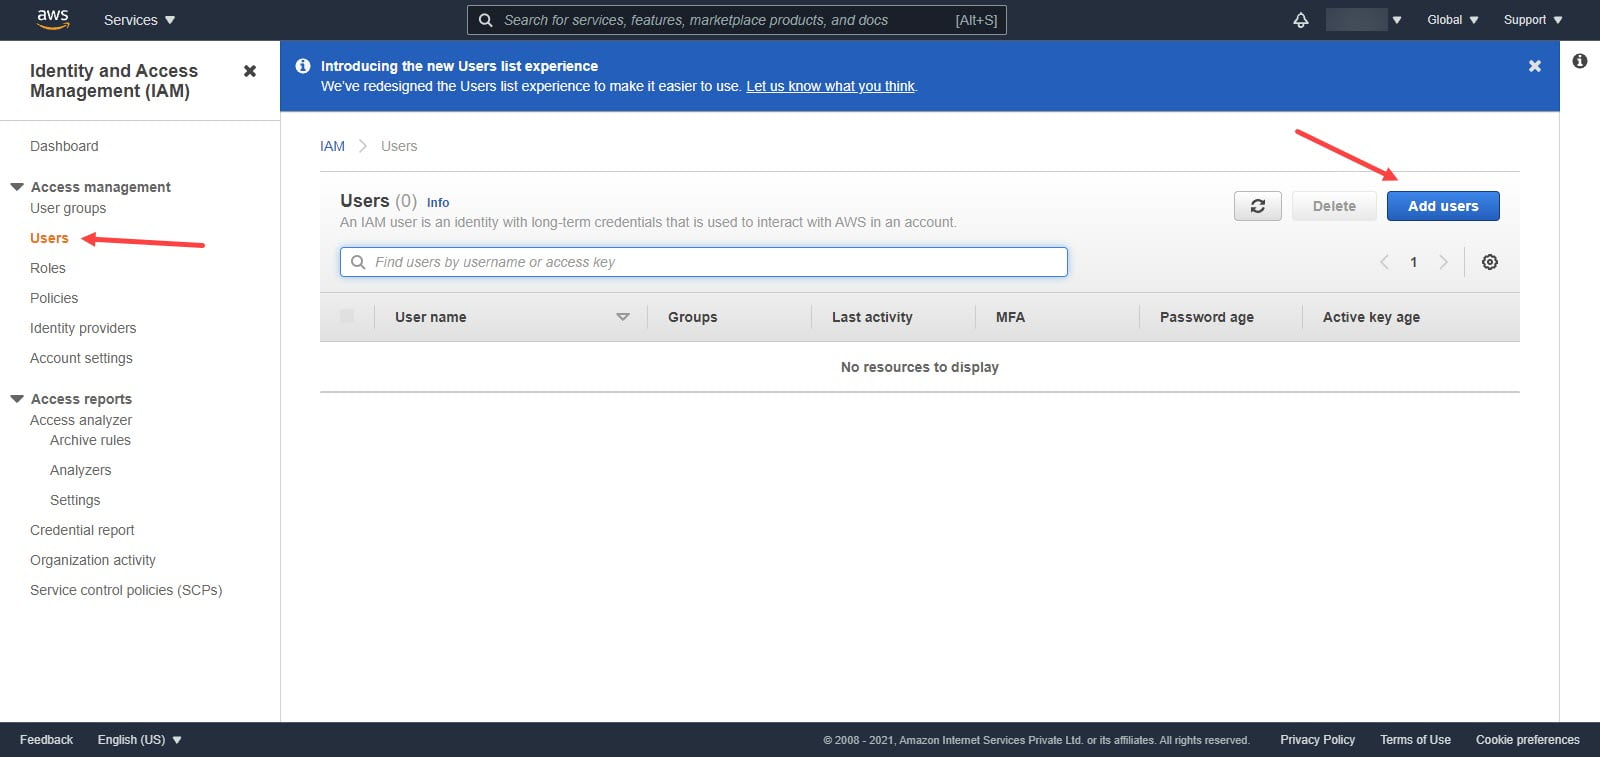The image size is (1600, 757).
Task: Sort by User name column arrow
Action: 623,317
